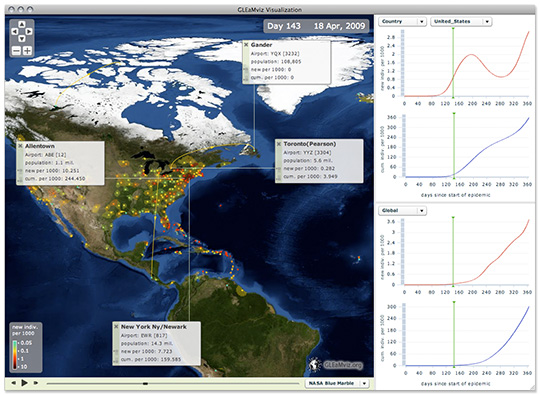Click the 18 Apr, 2009 date label
Image resolution: width=540 pixels, height=395 pixels.
pyautogui.click(x=339, y=26)
